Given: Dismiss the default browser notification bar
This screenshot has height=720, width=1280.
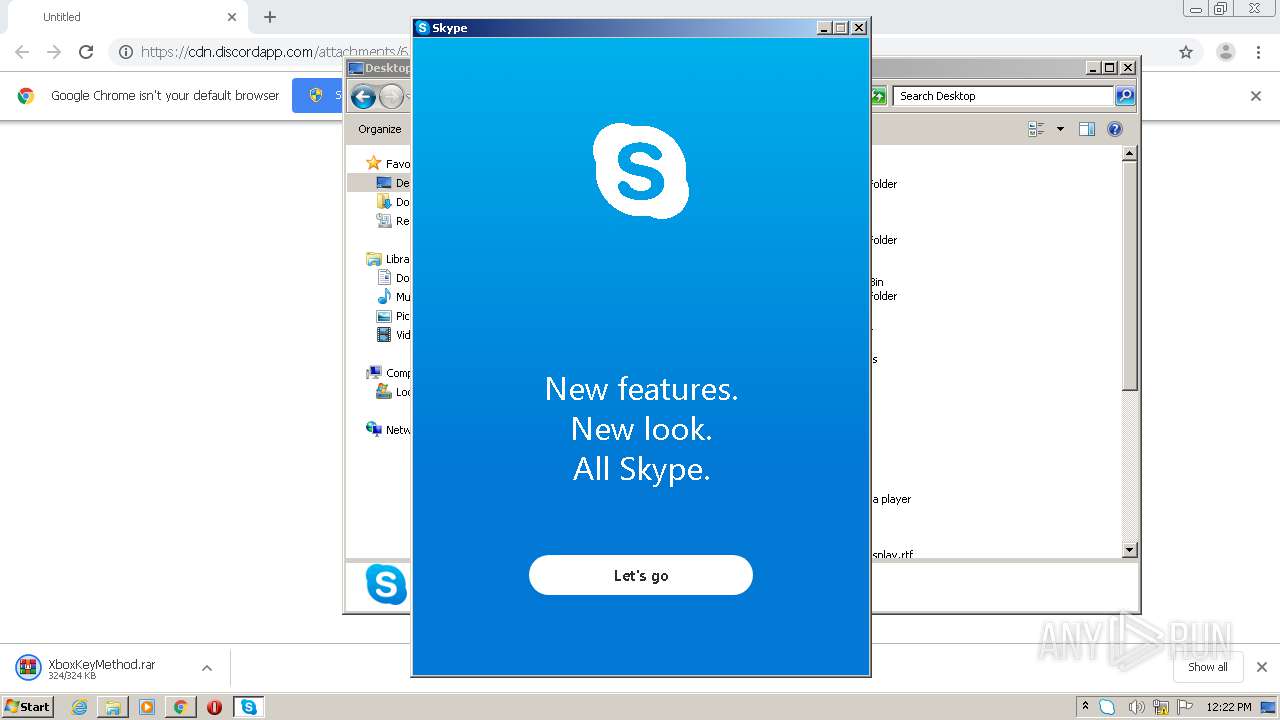Looking at the screenshot, I should [1256, 96].
